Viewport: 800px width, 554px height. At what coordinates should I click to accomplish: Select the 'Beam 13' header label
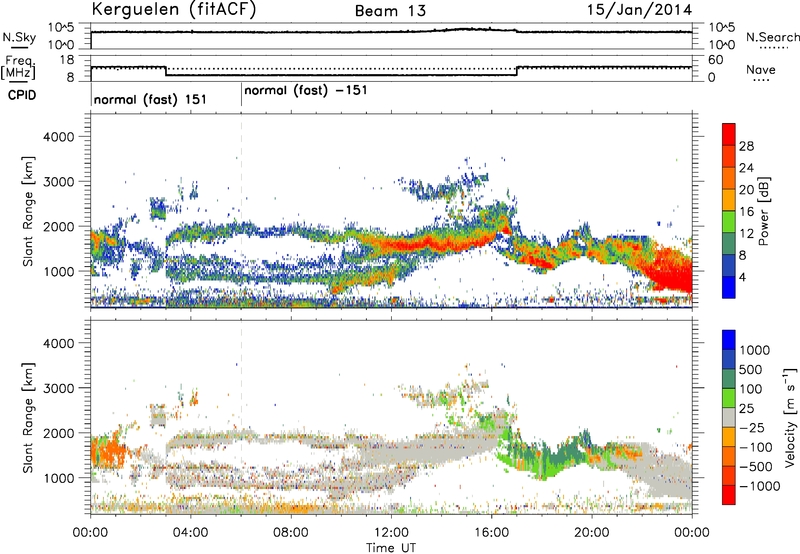coord(390,11)
